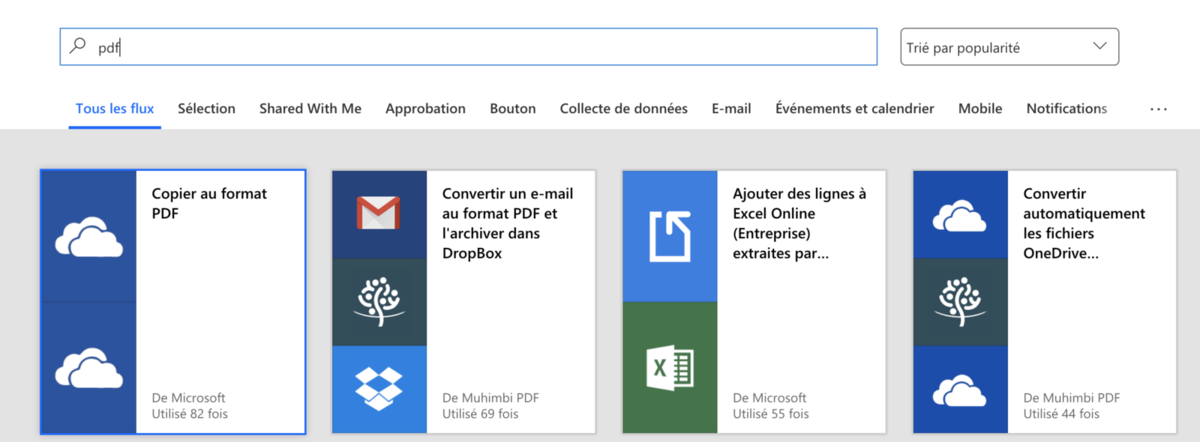Open "Convertir un e-mail au format PDF" template

[x=500, y=223]
